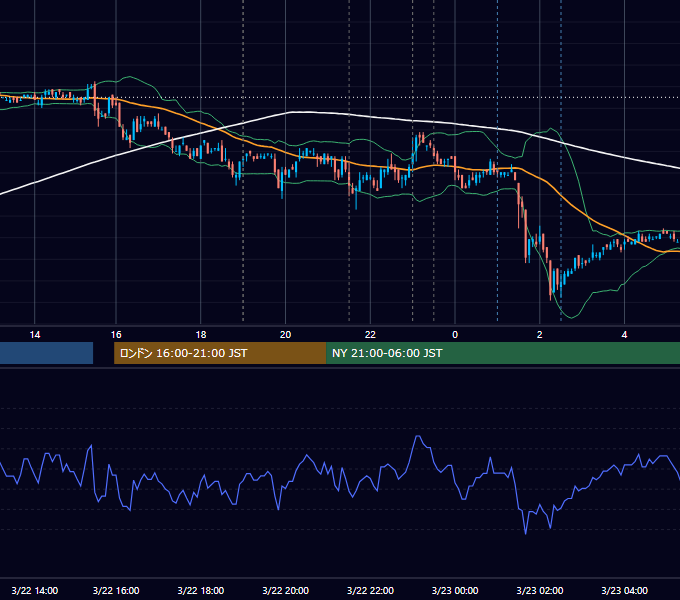Click the hour label 14 on price chart axis
This screenshot has height=600, width=680.
[35, 334]
